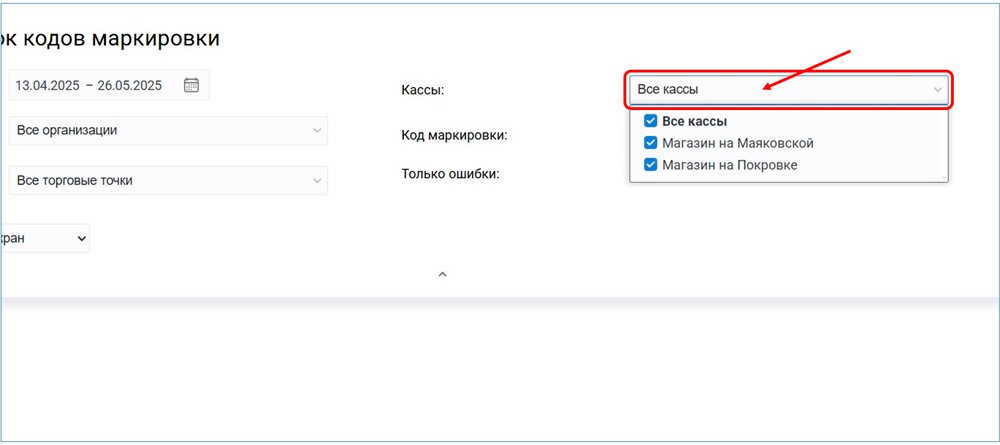Open the "Все организации" dropdown

[x=160, y=130]
